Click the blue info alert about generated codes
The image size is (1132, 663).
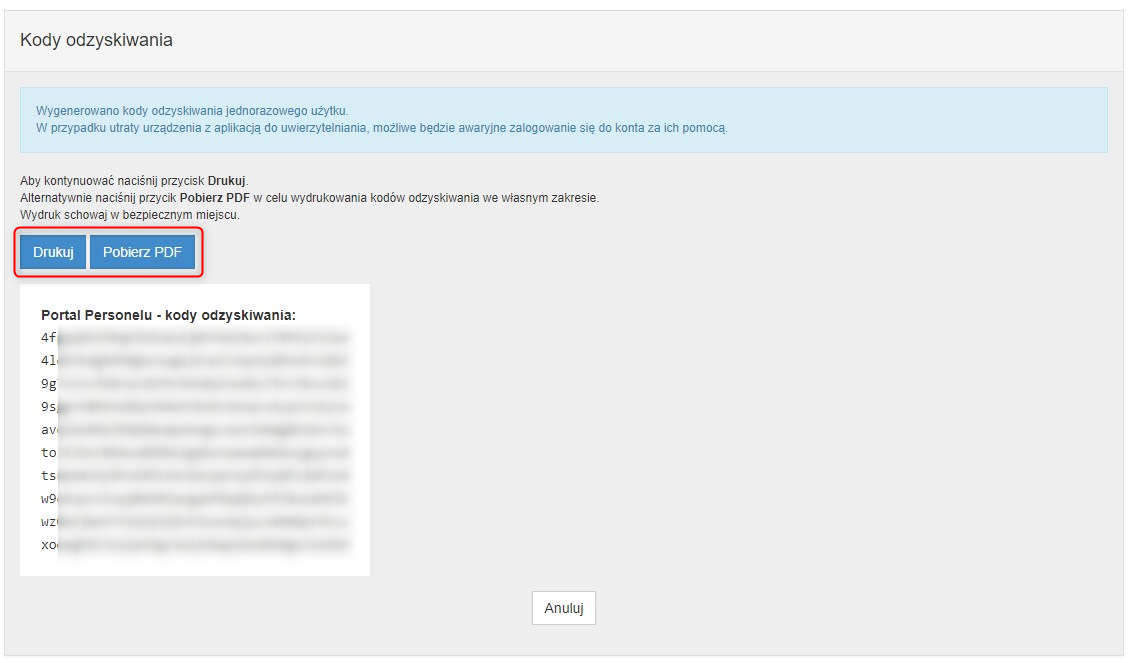[563, 119]
